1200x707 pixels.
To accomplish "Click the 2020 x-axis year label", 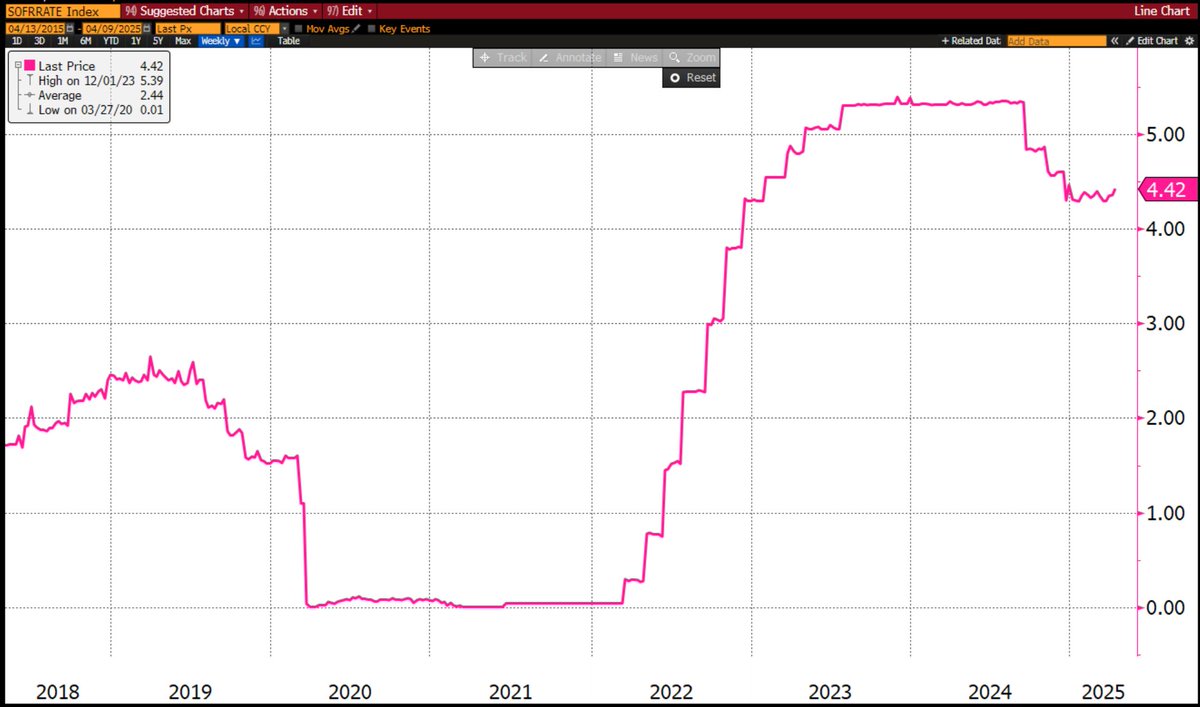I will 349,691.
